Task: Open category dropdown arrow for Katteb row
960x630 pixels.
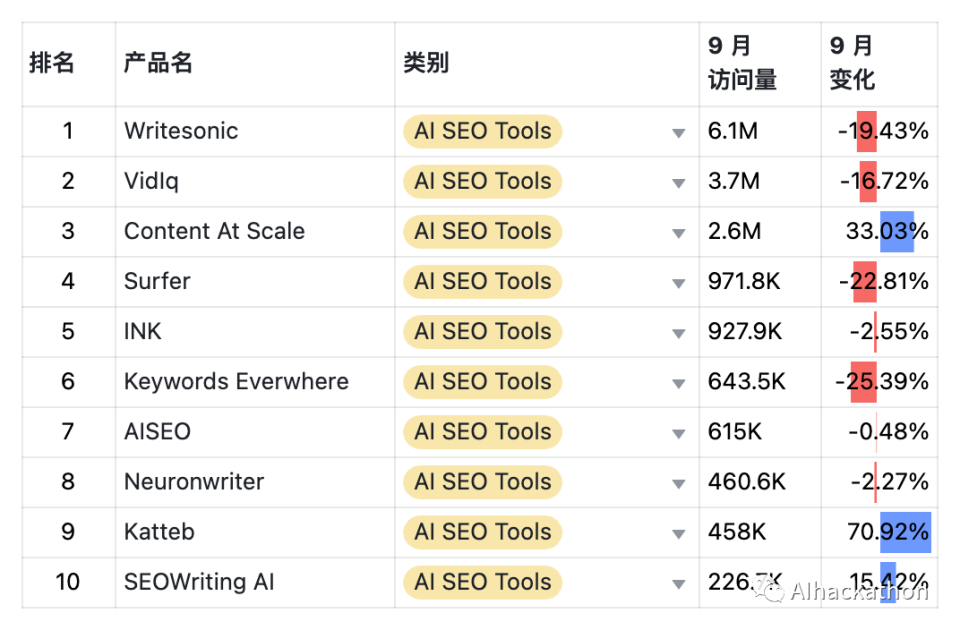Action: [x=679, y=533]
